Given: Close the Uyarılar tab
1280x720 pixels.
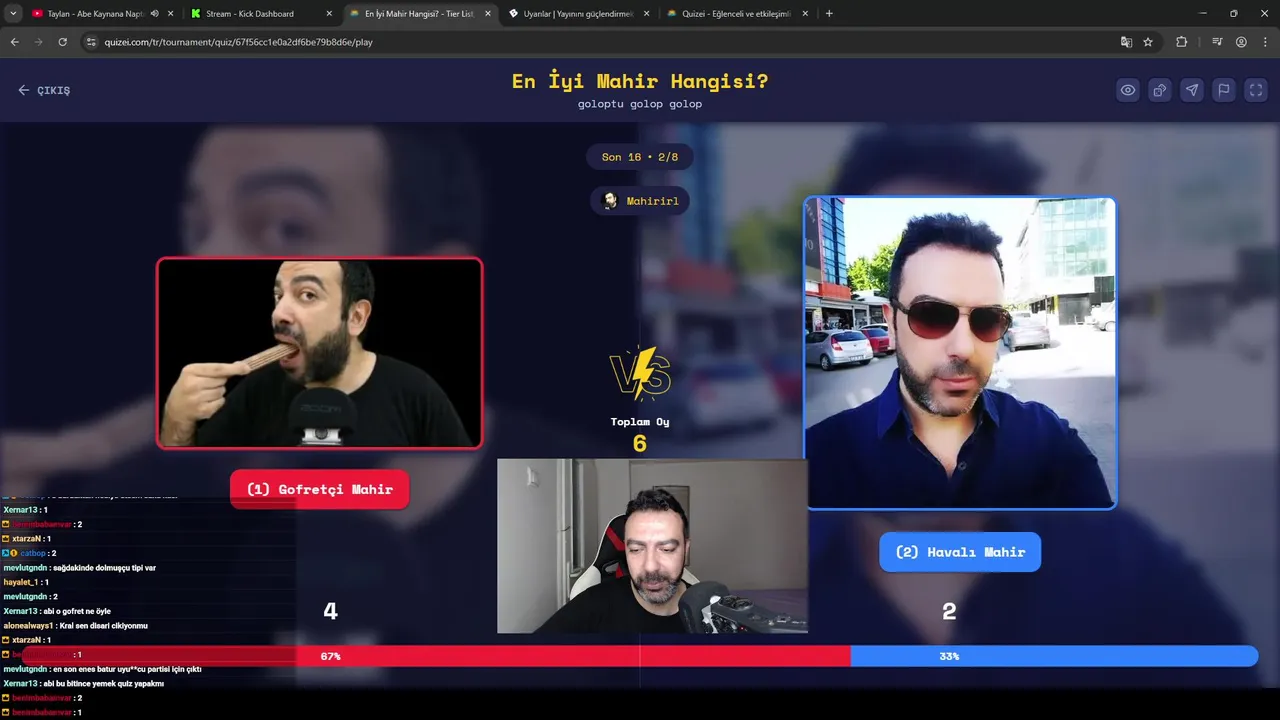Looking at the screenshot, I should [x=646, y=14].
